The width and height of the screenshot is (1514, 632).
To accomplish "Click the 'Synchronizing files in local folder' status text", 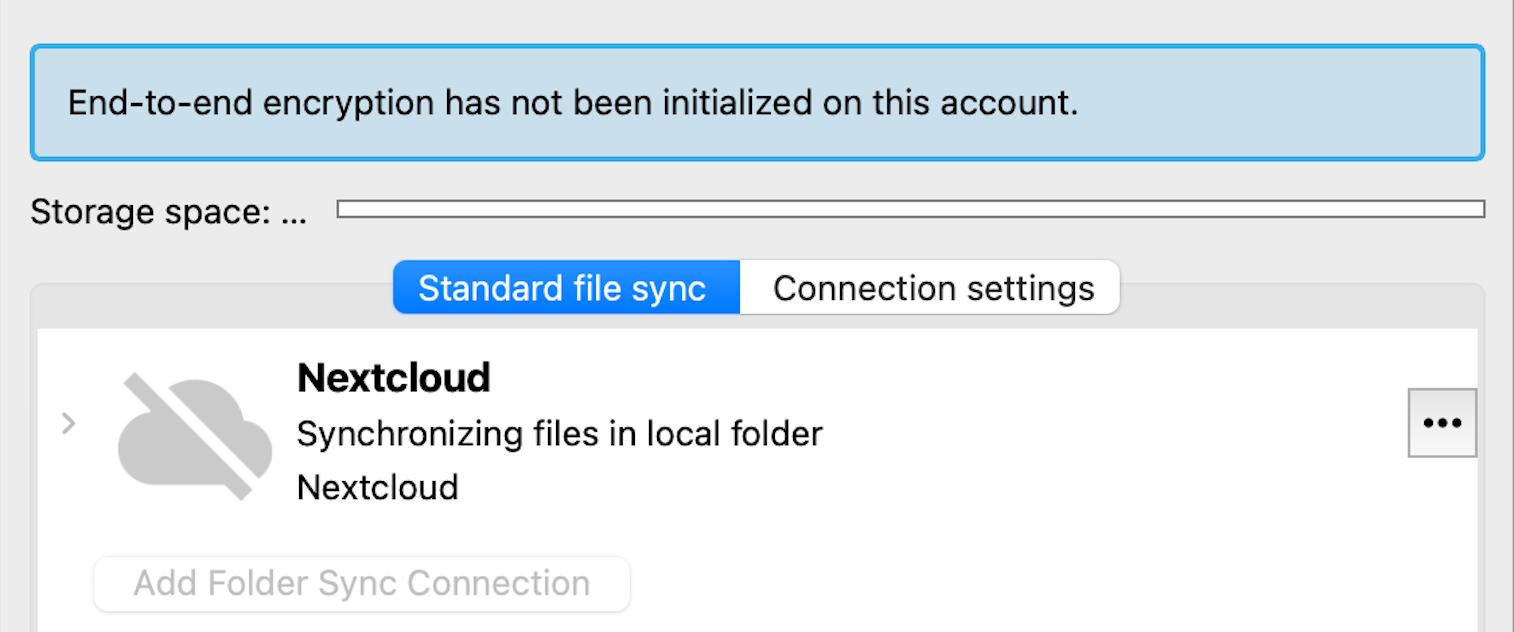I will (559, 434).
